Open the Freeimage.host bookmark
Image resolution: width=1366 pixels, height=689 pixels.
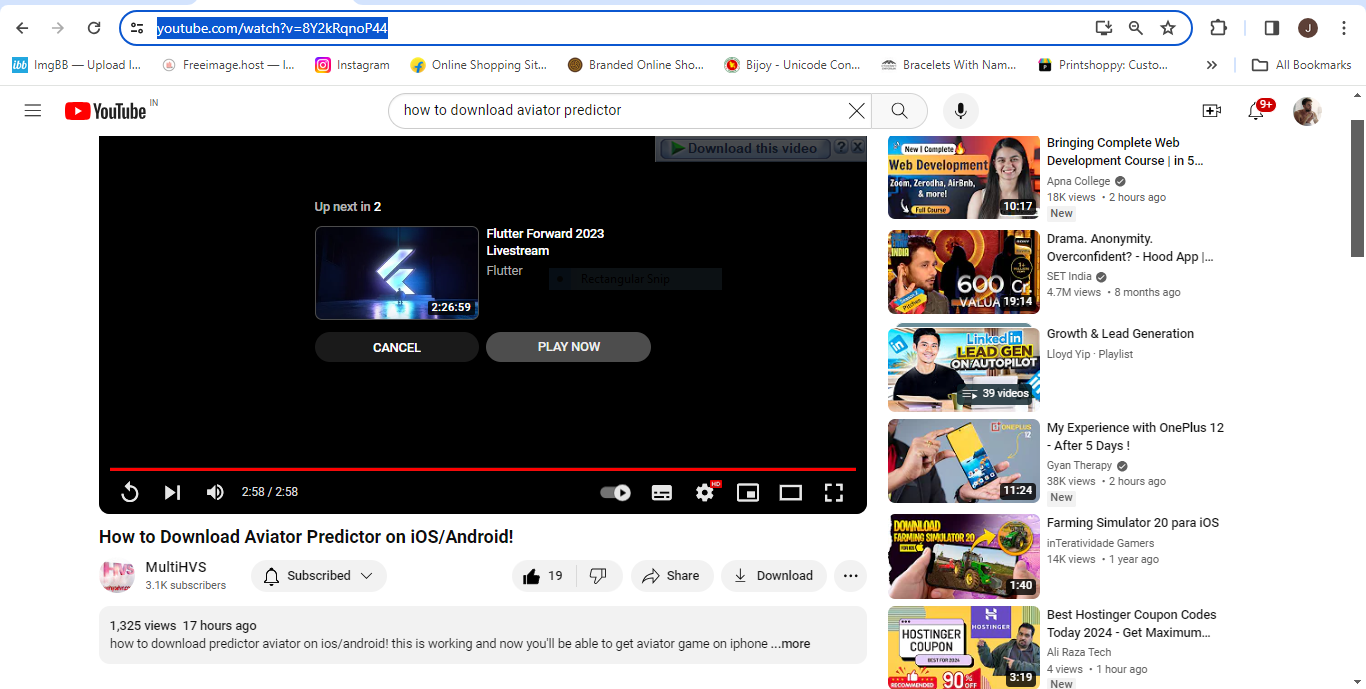[227, 65]
